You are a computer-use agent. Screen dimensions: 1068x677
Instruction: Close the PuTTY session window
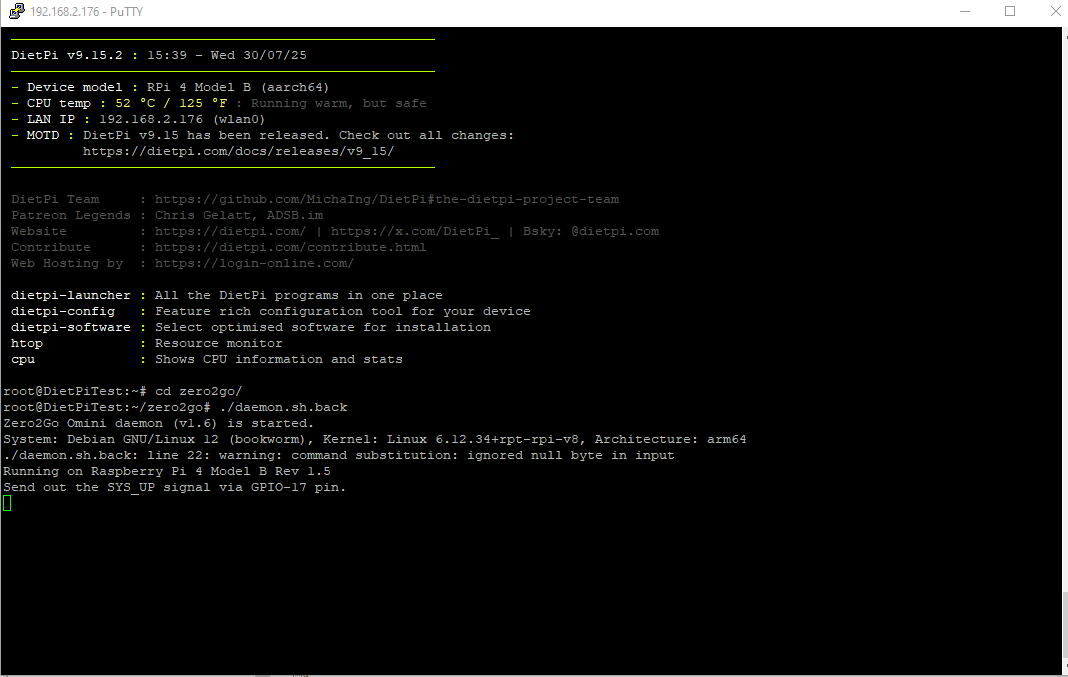pos(1055,11)
